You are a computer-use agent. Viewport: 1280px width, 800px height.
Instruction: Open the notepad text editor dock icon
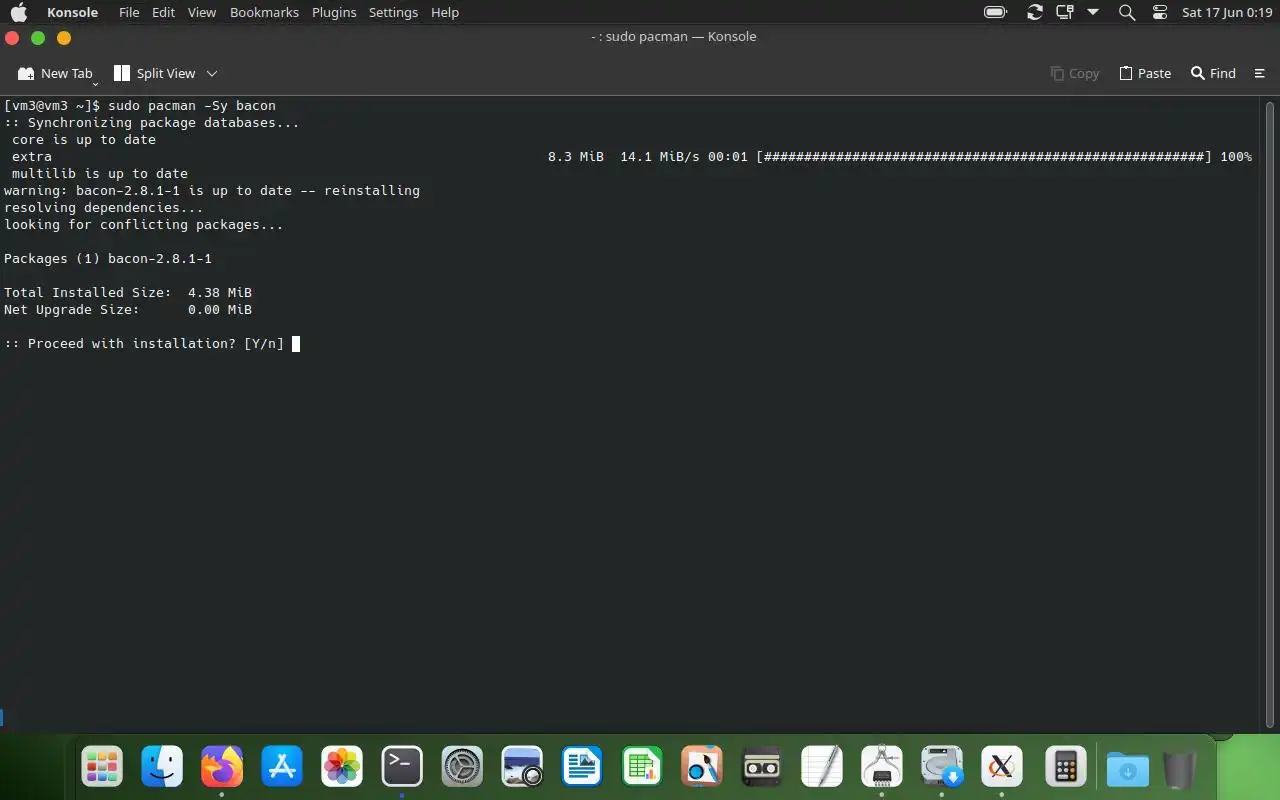pyautogui.click(x=822, y=767)
